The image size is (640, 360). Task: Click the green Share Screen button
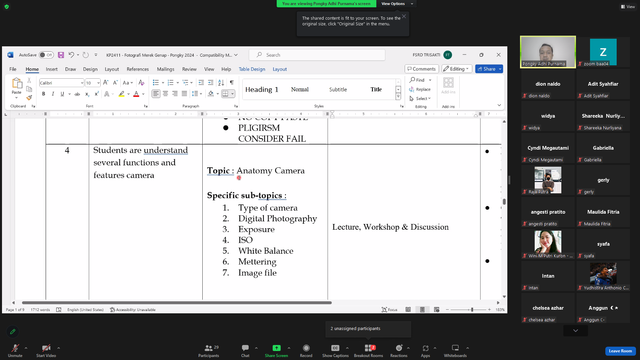tap(276, 350)
